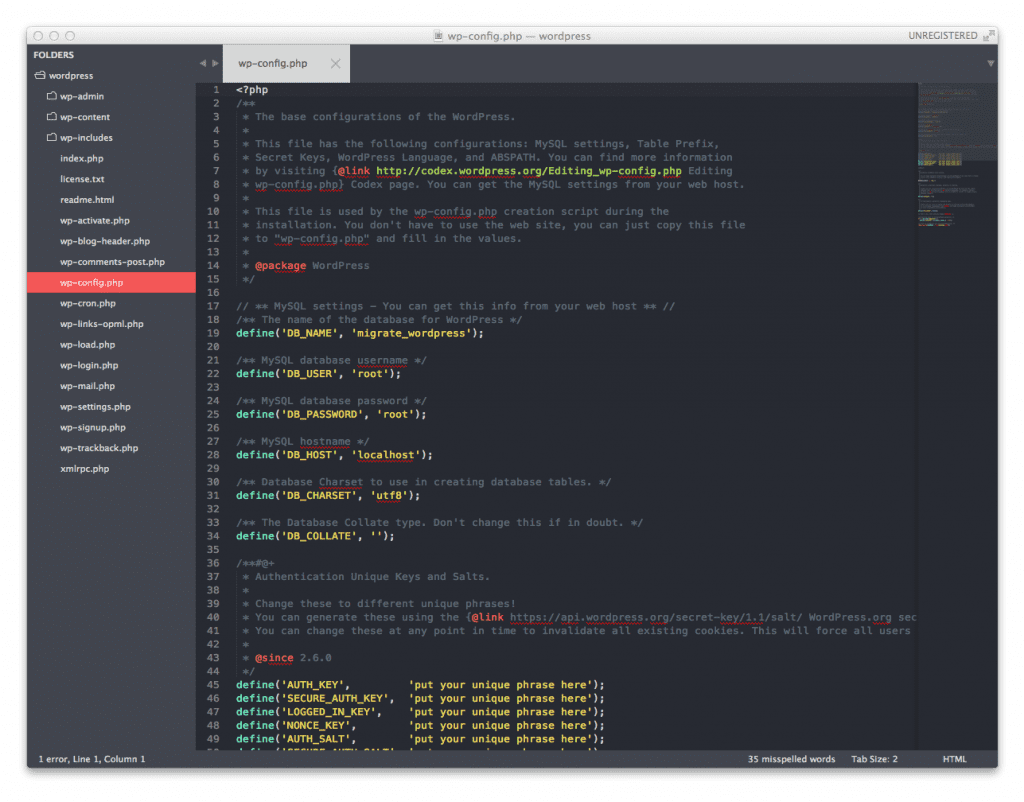1024x802 pixels.
Task: Click the Tab Size: 2 status item
Action: (874, 759)
